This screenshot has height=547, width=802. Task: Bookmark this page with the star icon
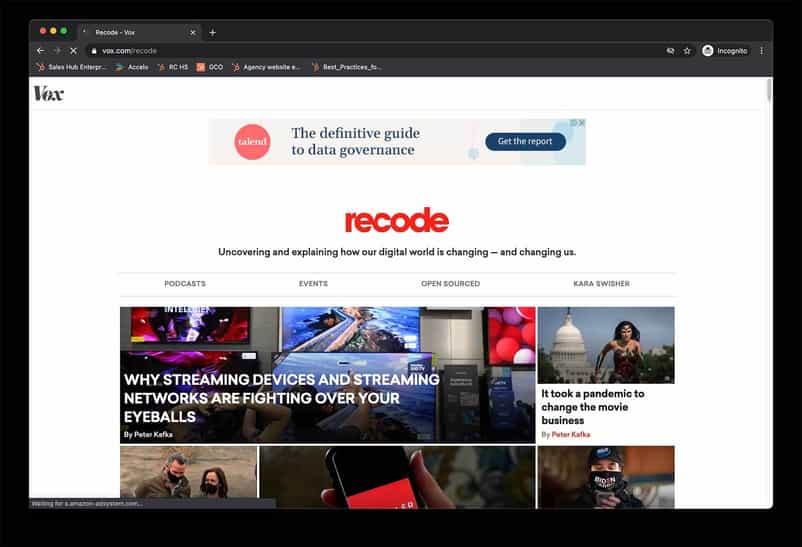(x=687, y=51)
